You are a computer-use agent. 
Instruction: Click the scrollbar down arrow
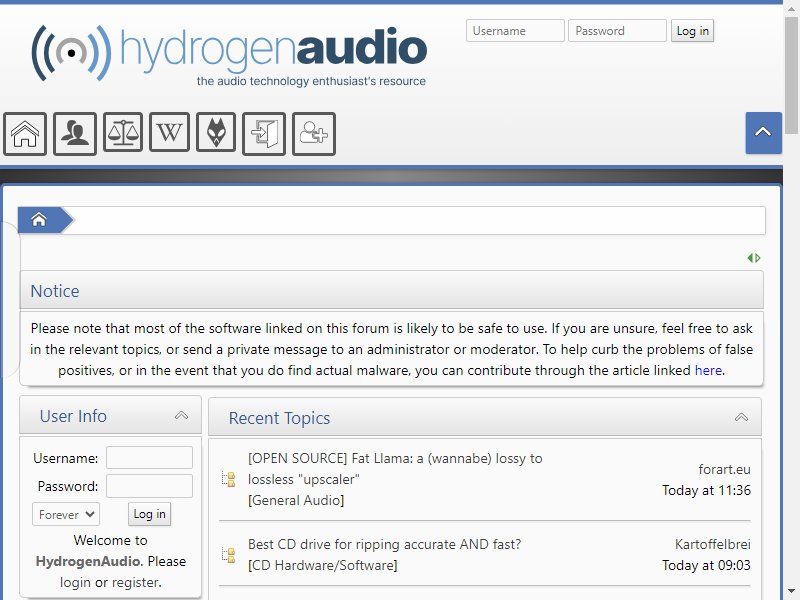(792, 592)
